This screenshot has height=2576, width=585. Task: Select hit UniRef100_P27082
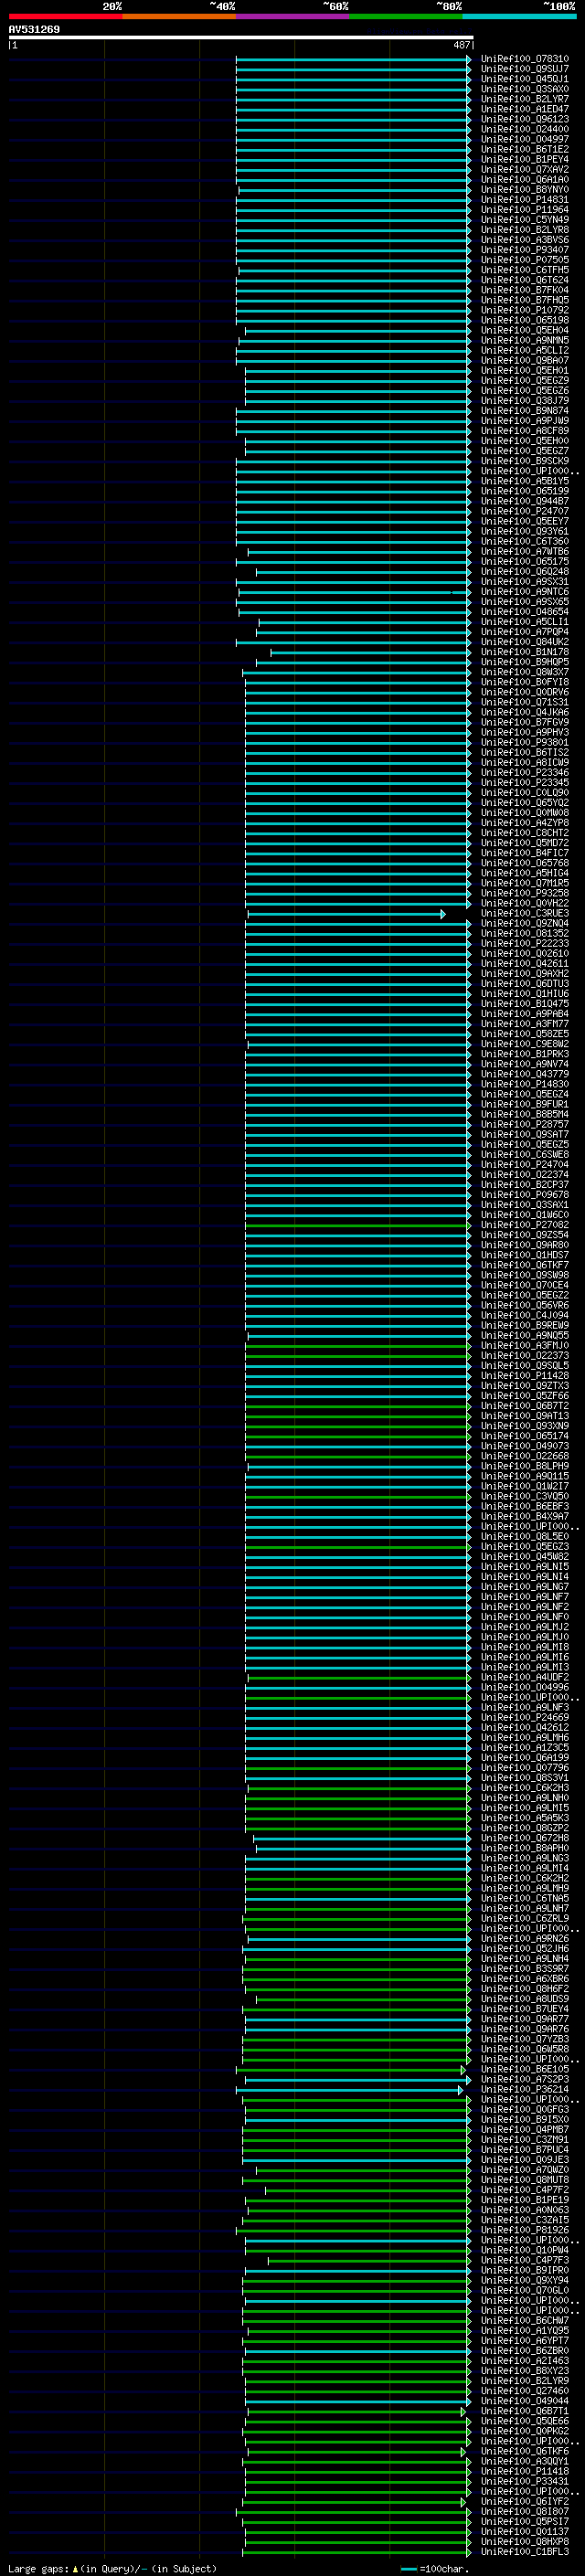[525, 1224]
